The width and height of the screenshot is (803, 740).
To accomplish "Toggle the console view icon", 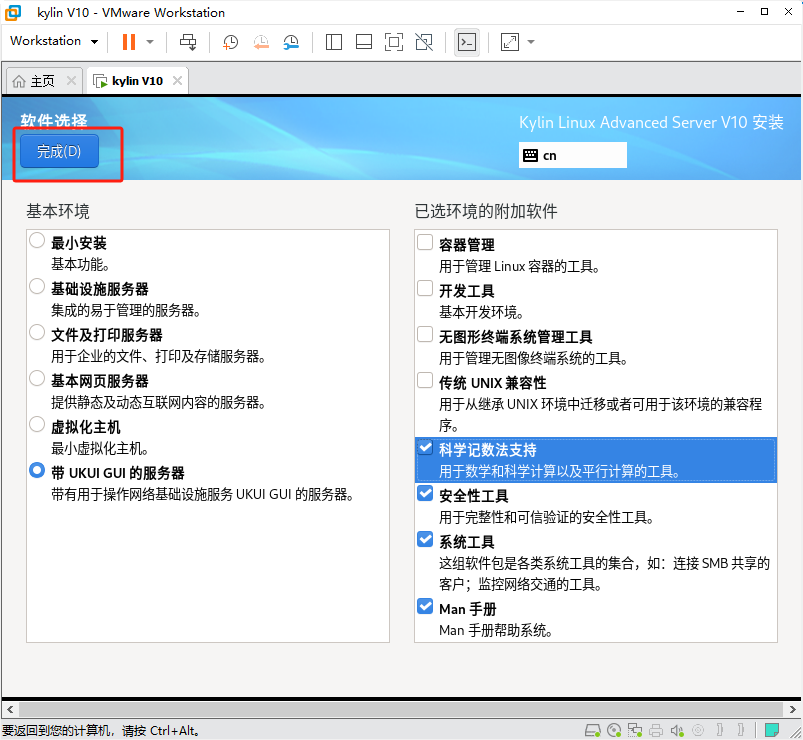I will pos(467,42).
